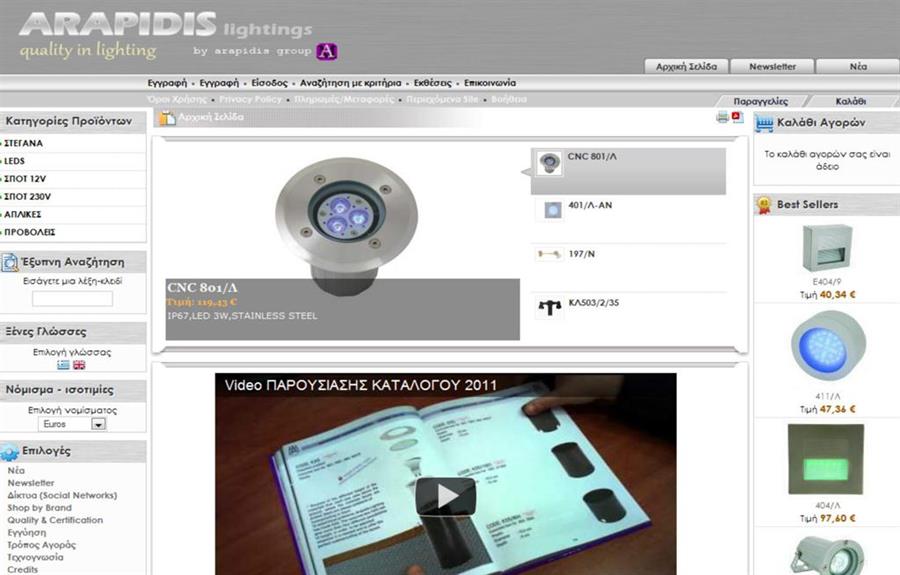Click the keyword search input field
900x575 pixels.
click(72, 298)
